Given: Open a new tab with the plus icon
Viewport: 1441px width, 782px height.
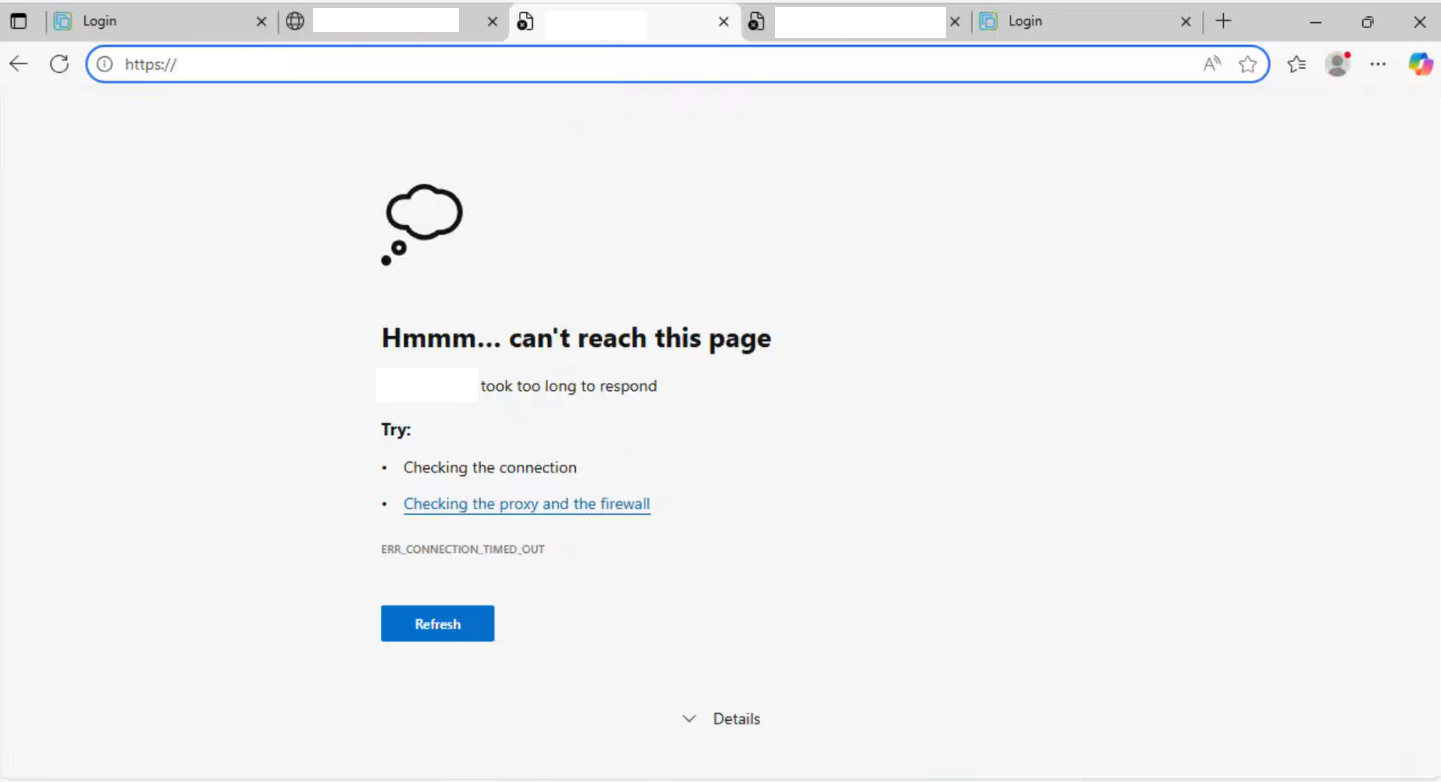Looking at the screenshot, I should click(1223, 21).
